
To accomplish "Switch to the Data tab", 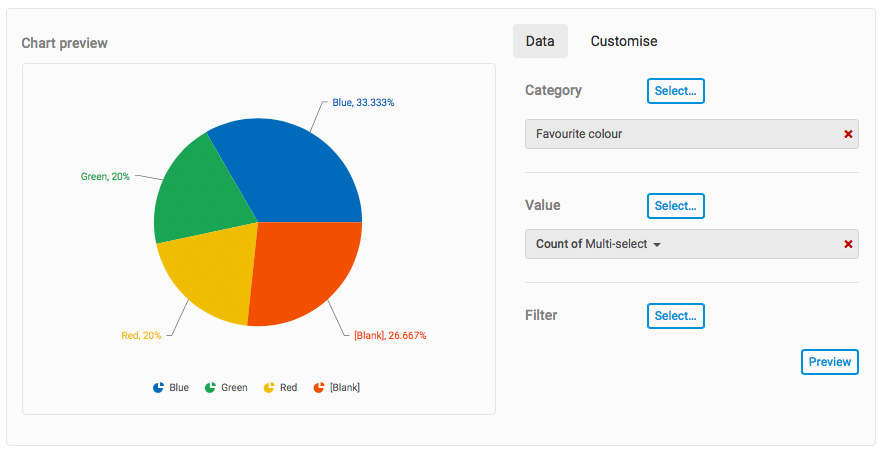I will (540, 41).
